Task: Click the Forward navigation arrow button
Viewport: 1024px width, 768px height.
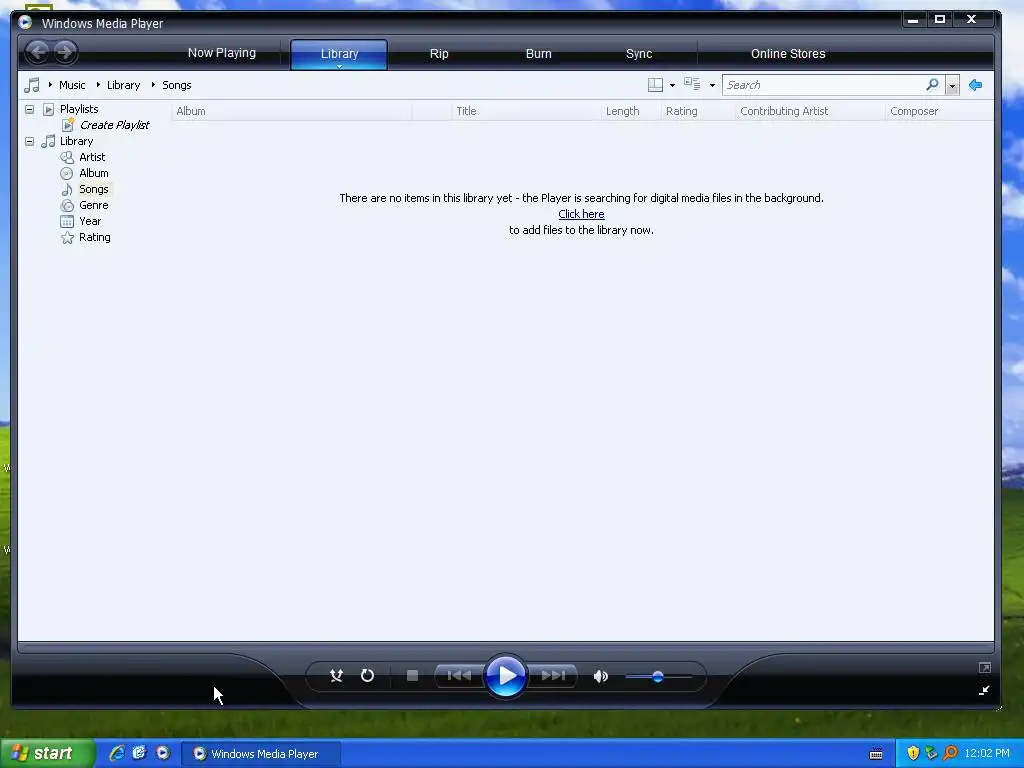Action: 65,52
